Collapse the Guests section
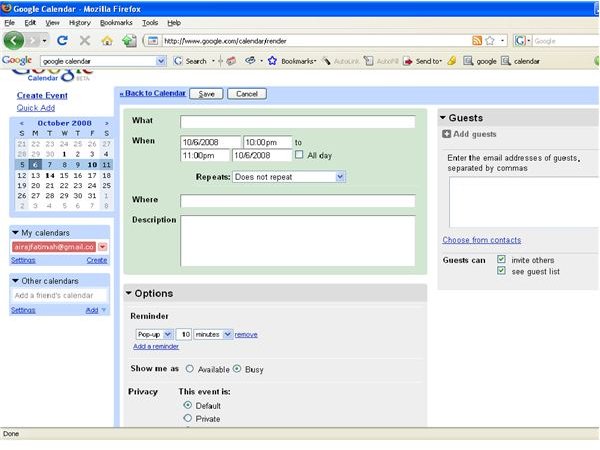Viewport: 600px width, 450px height. 443,117
